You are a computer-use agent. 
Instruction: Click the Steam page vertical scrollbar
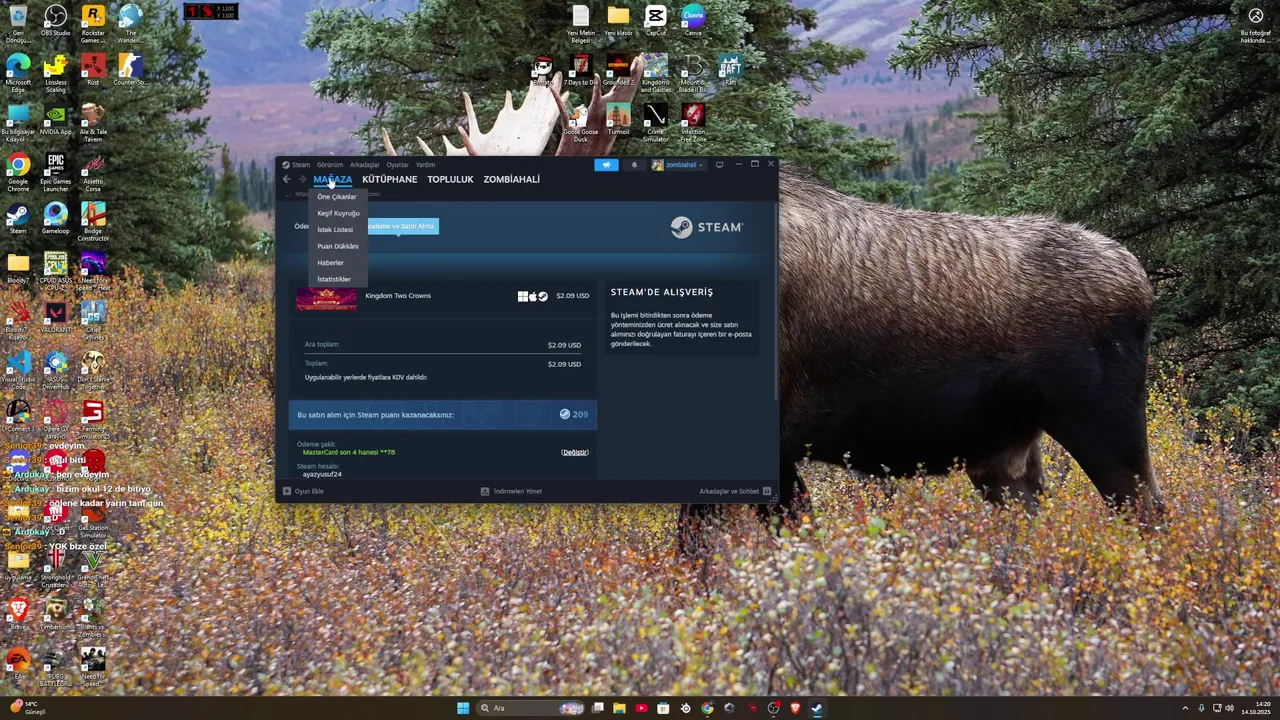coord(775,300)
